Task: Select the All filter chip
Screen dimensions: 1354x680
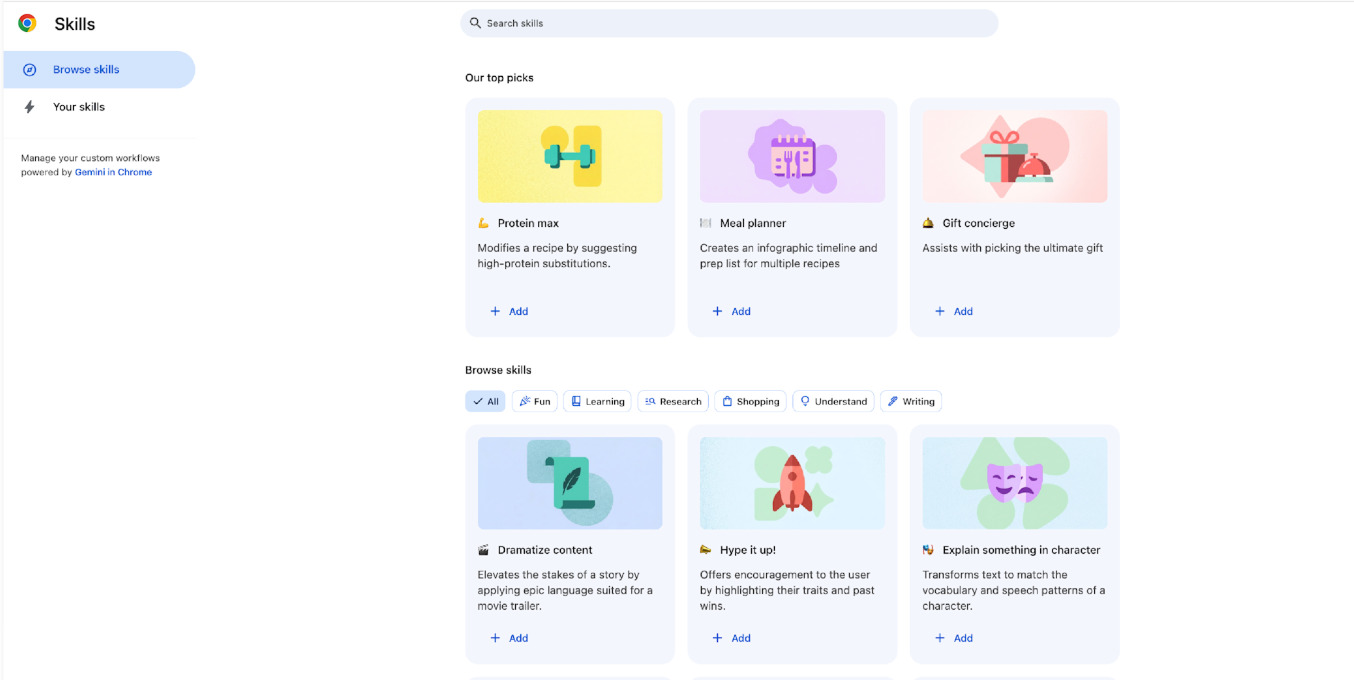Action: 485,402
